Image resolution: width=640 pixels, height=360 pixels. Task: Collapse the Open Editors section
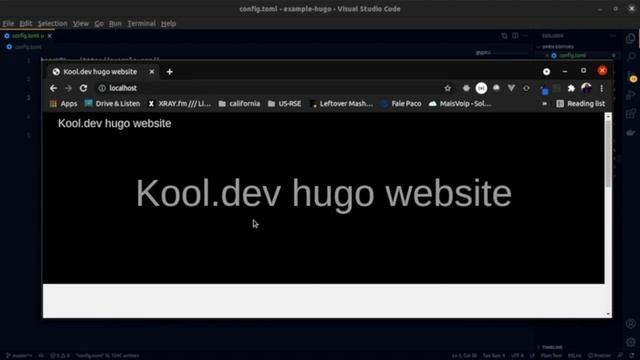pyautogui.click(x=558, y=47)
